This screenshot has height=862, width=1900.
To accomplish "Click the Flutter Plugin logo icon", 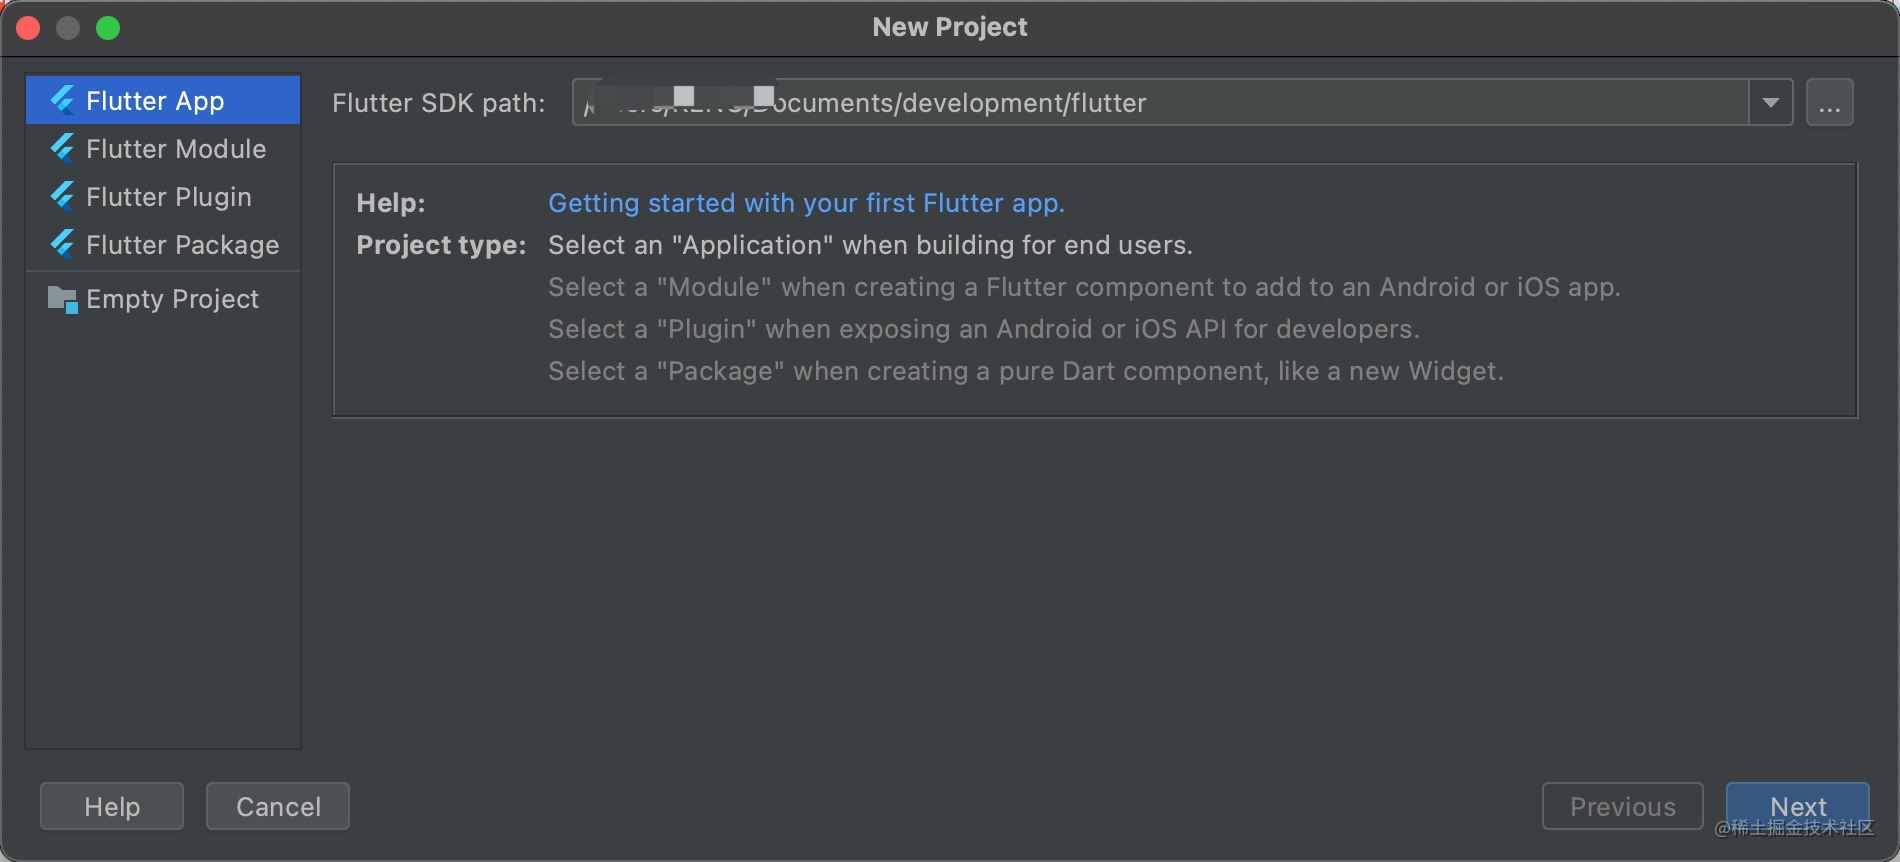I will 63,196.
